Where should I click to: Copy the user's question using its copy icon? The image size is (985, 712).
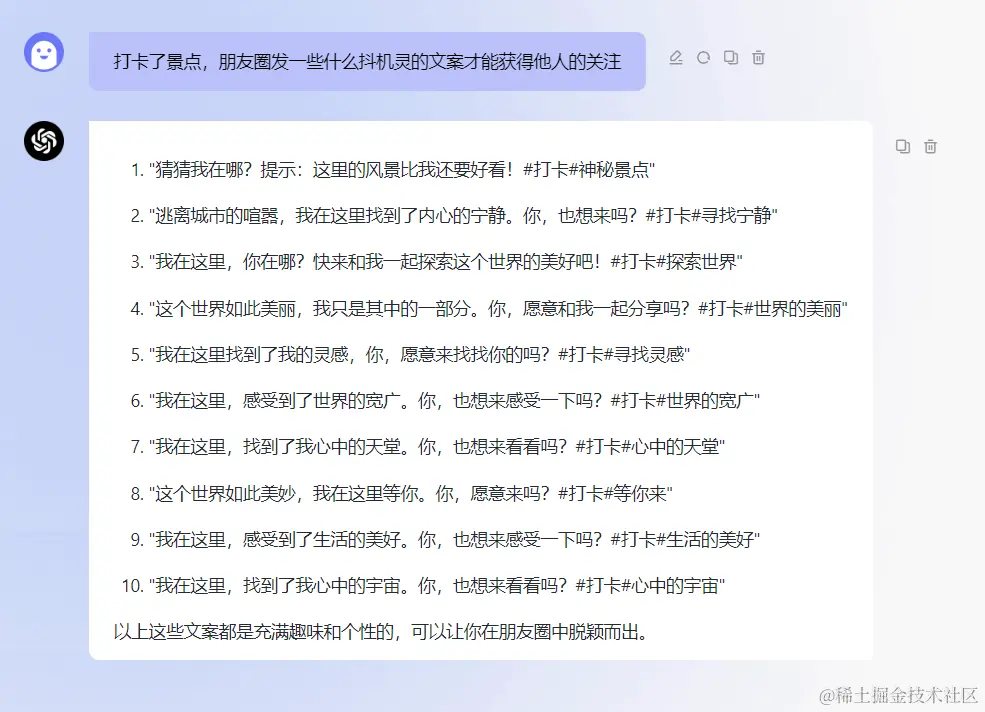(x=730, y=58)
